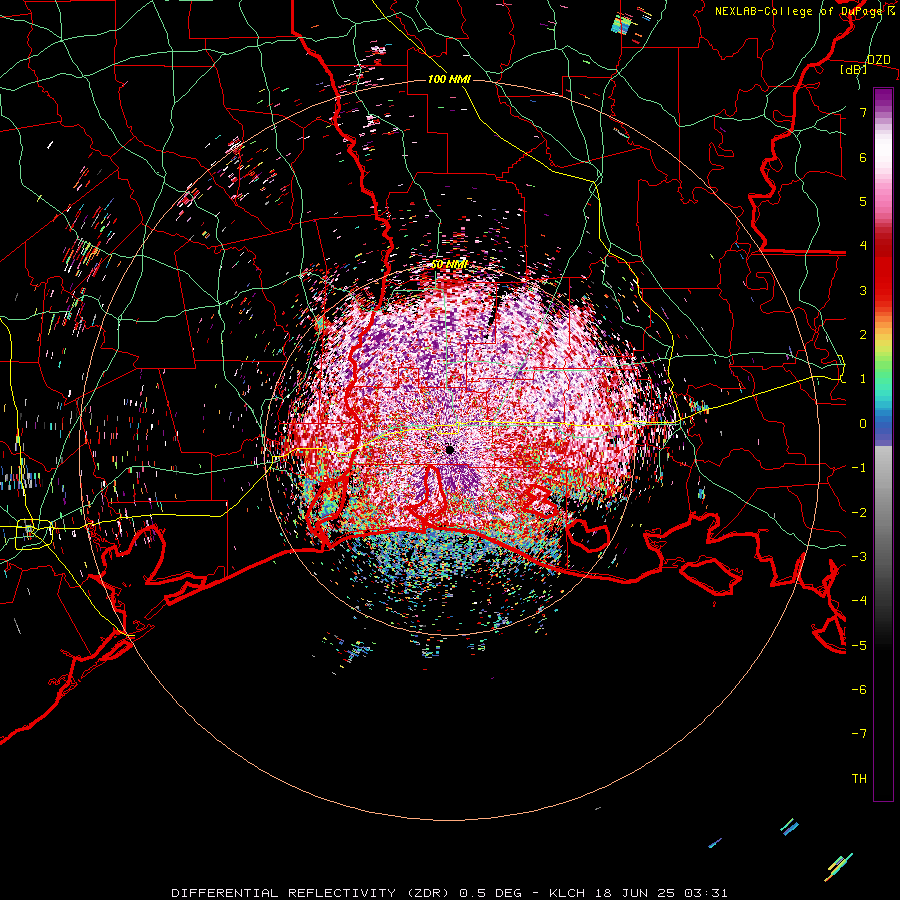The width and height of the screenshot is (900, 900).
Task: Click the 5 value on the scale
Action: (863, 201)
